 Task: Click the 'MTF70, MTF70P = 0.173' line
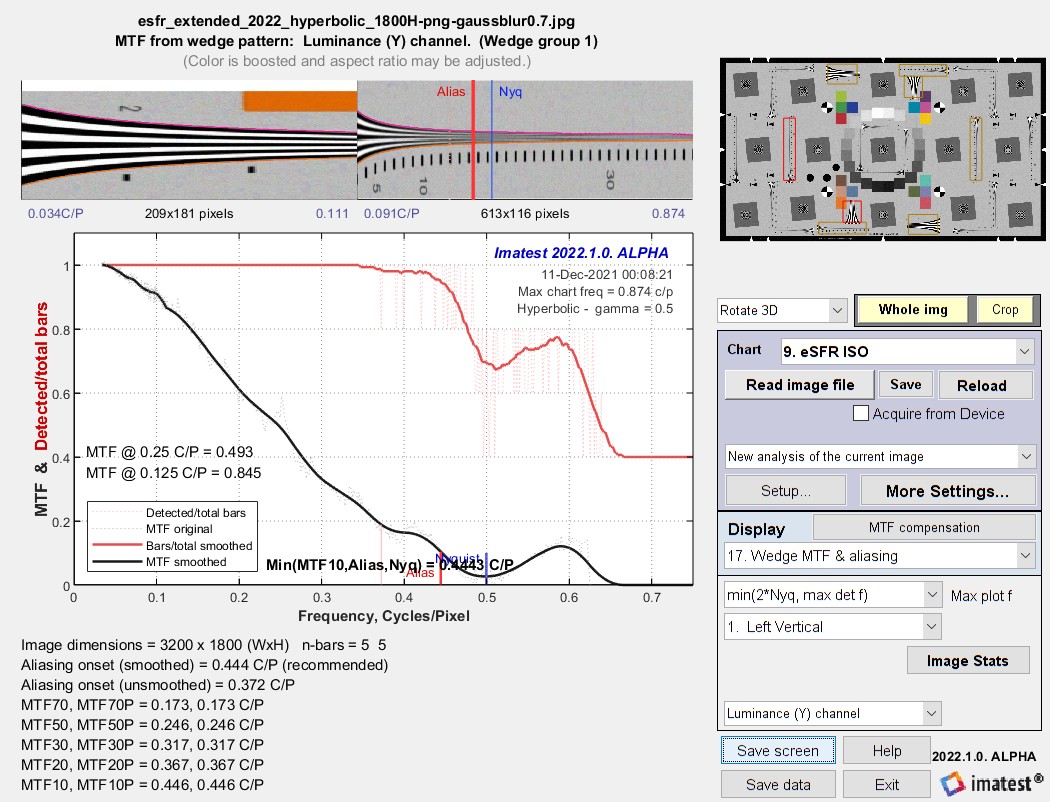coord(142,705)
